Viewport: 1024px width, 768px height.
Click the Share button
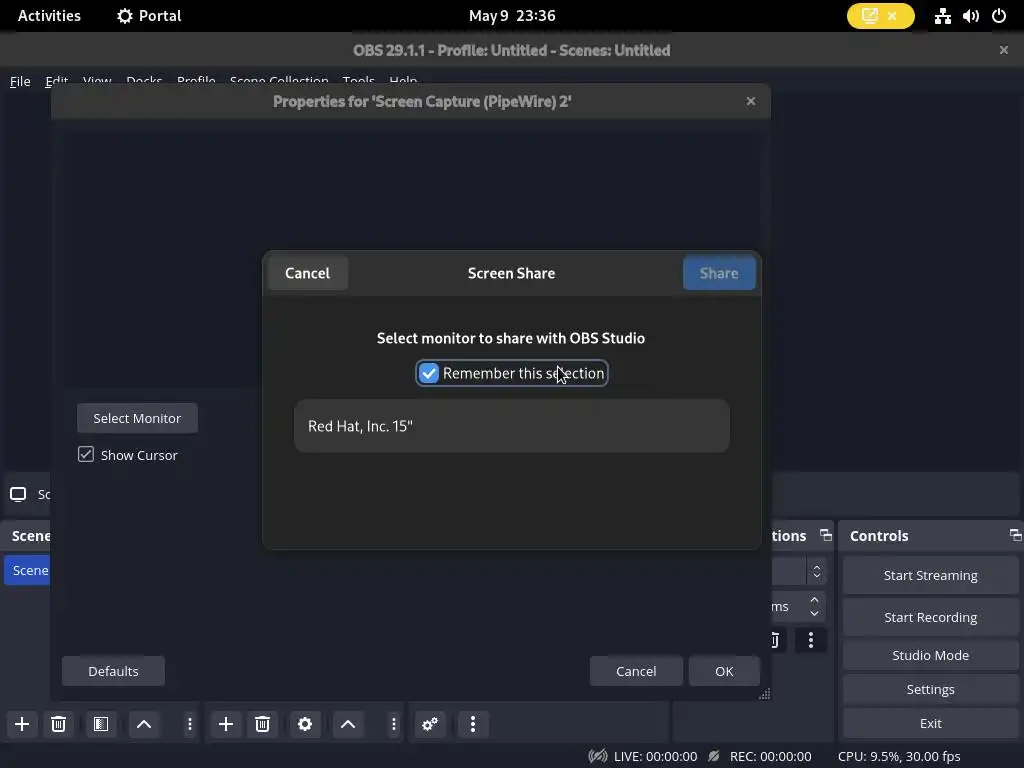coord(719,273)
